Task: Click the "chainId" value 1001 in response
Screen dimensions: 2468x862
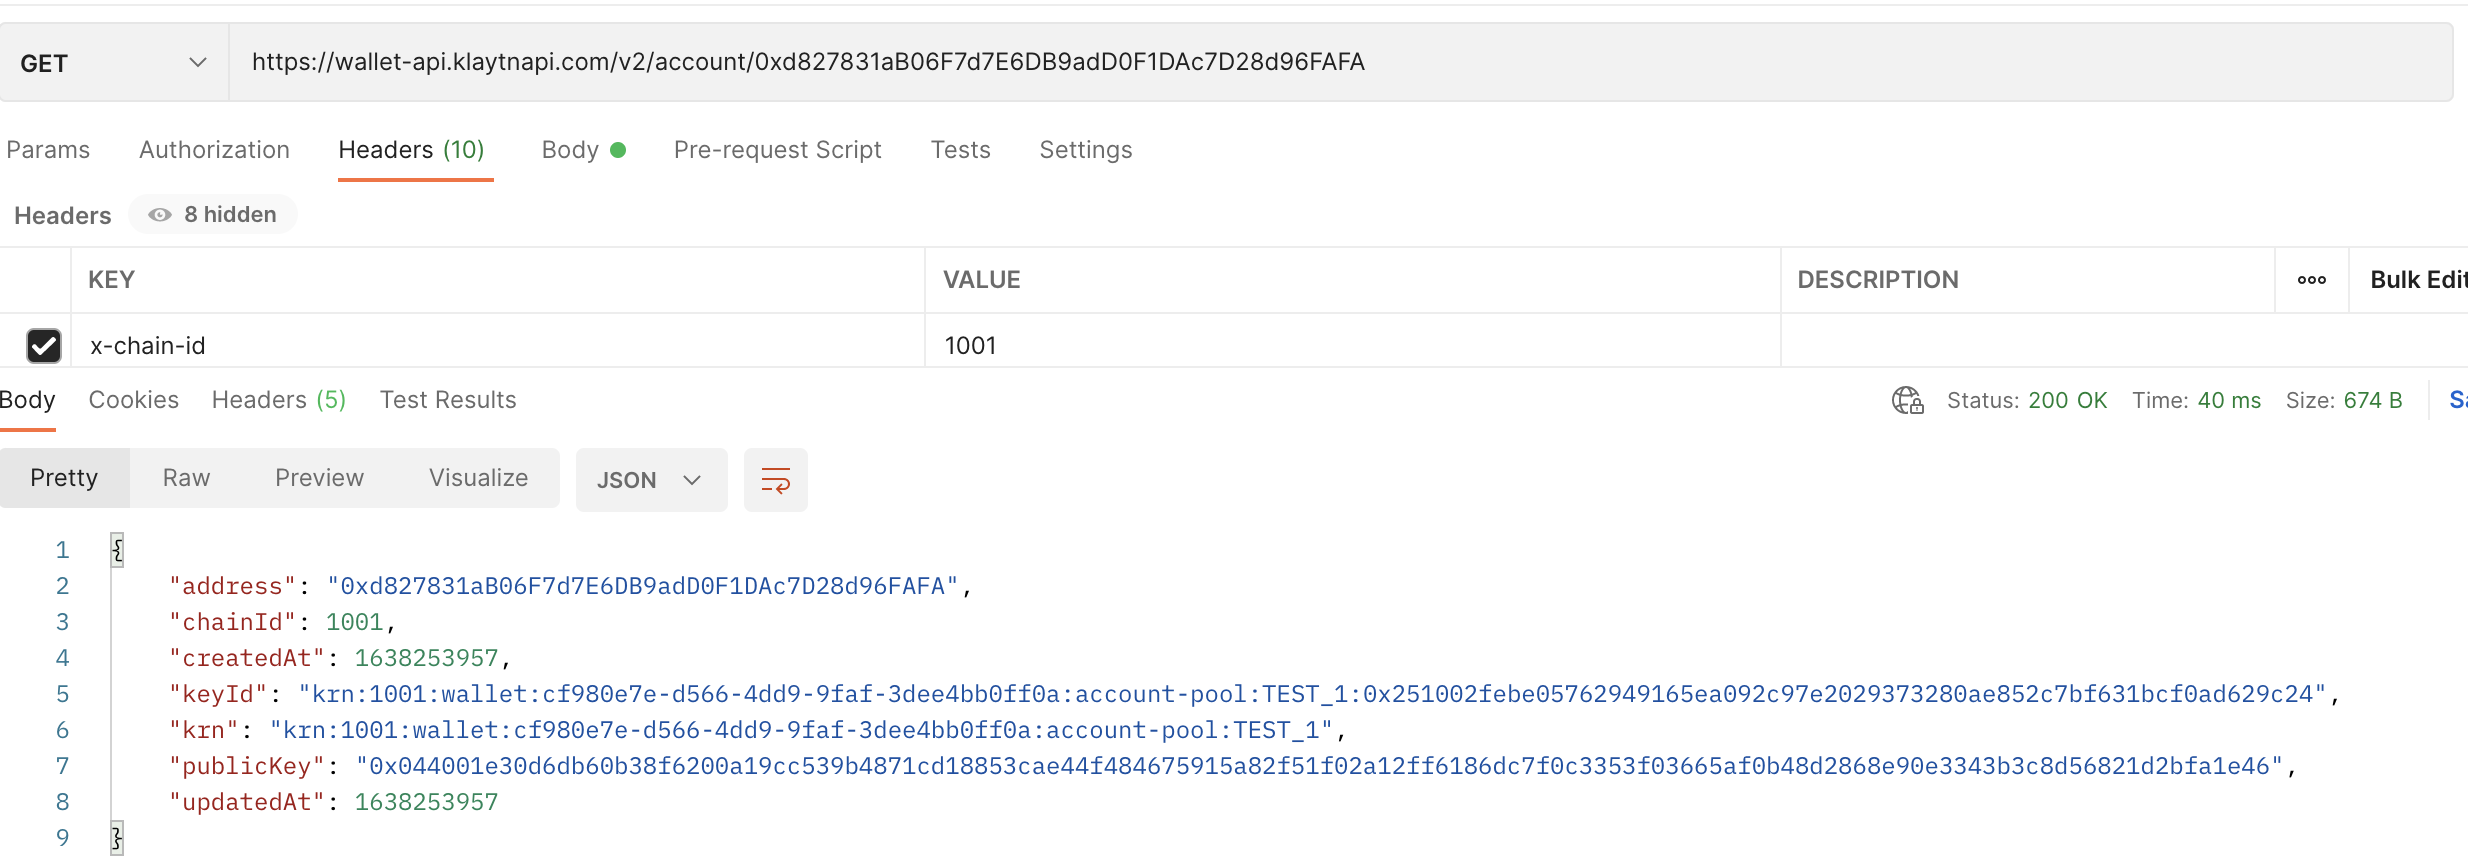Action: pyautogui.click(x=354, y=622)
